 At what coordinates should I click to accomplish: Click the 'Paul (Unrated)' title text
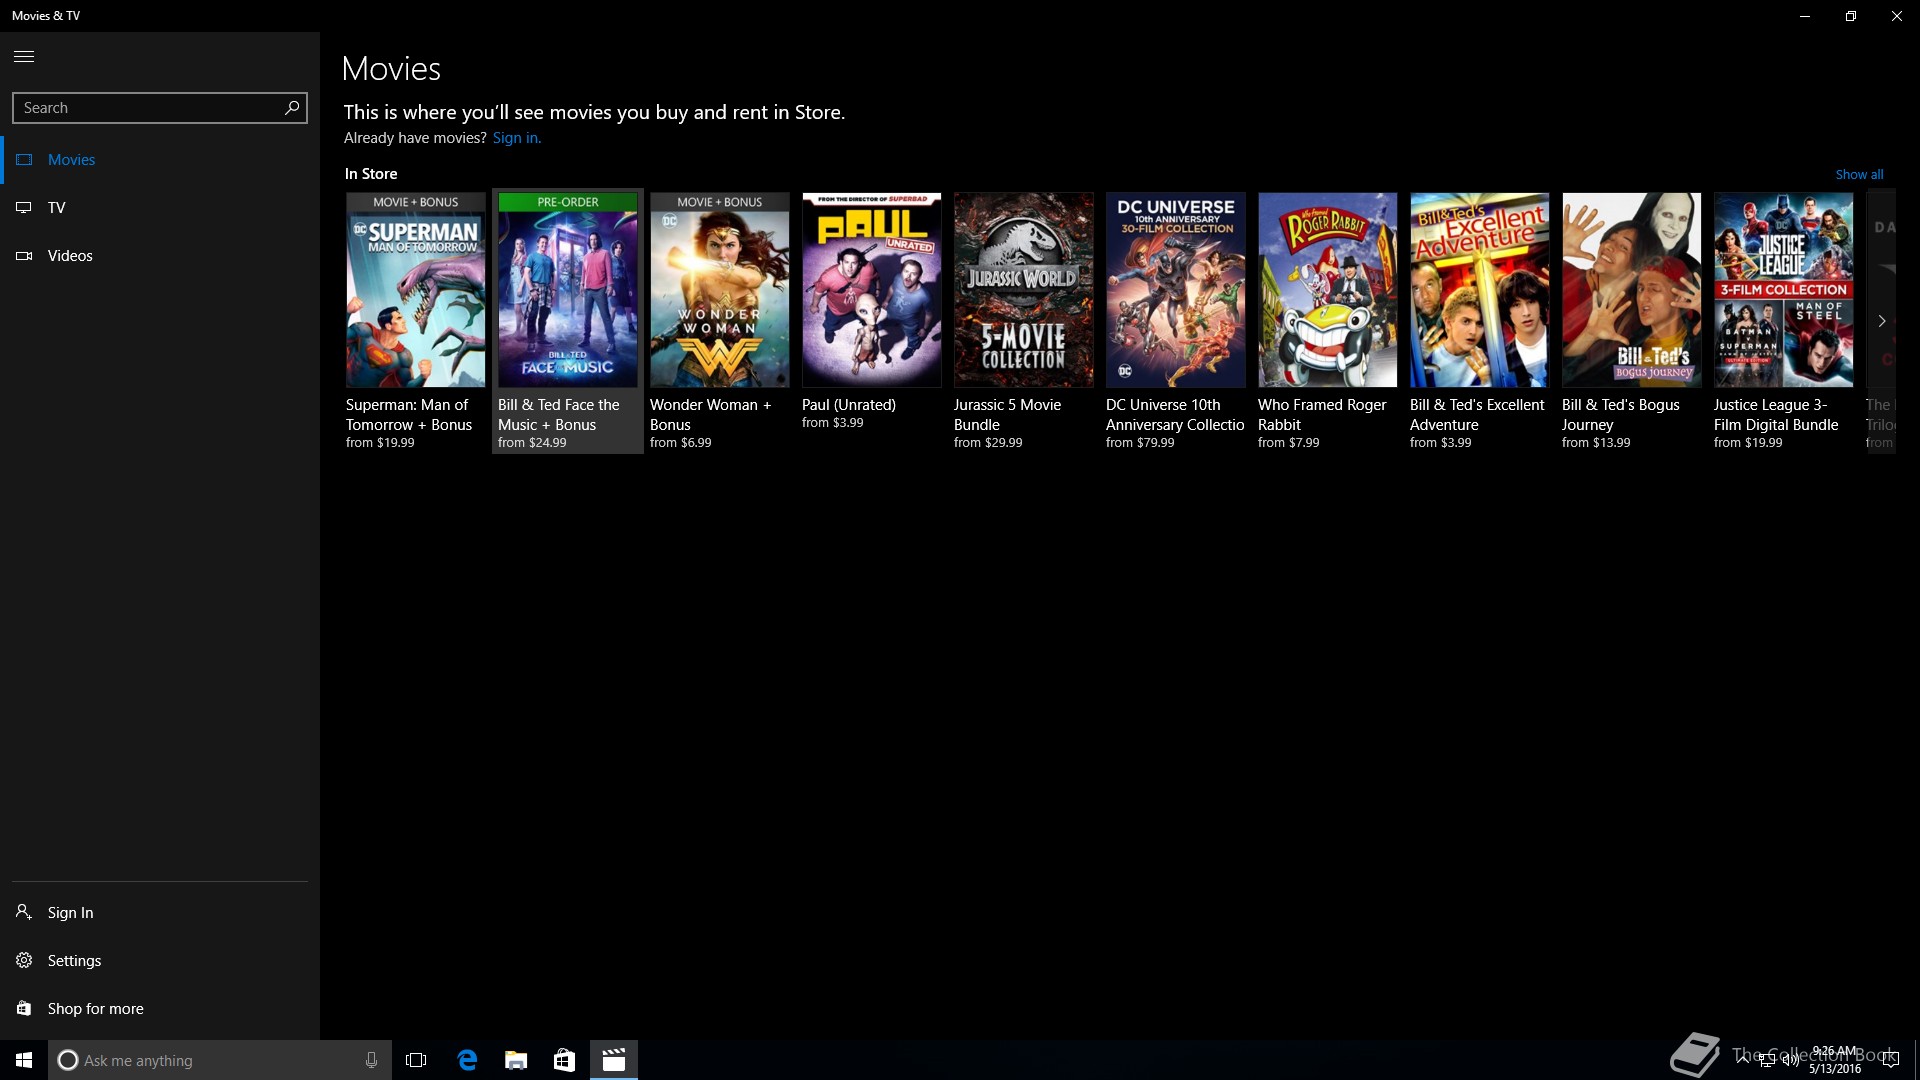pos(849,404)
